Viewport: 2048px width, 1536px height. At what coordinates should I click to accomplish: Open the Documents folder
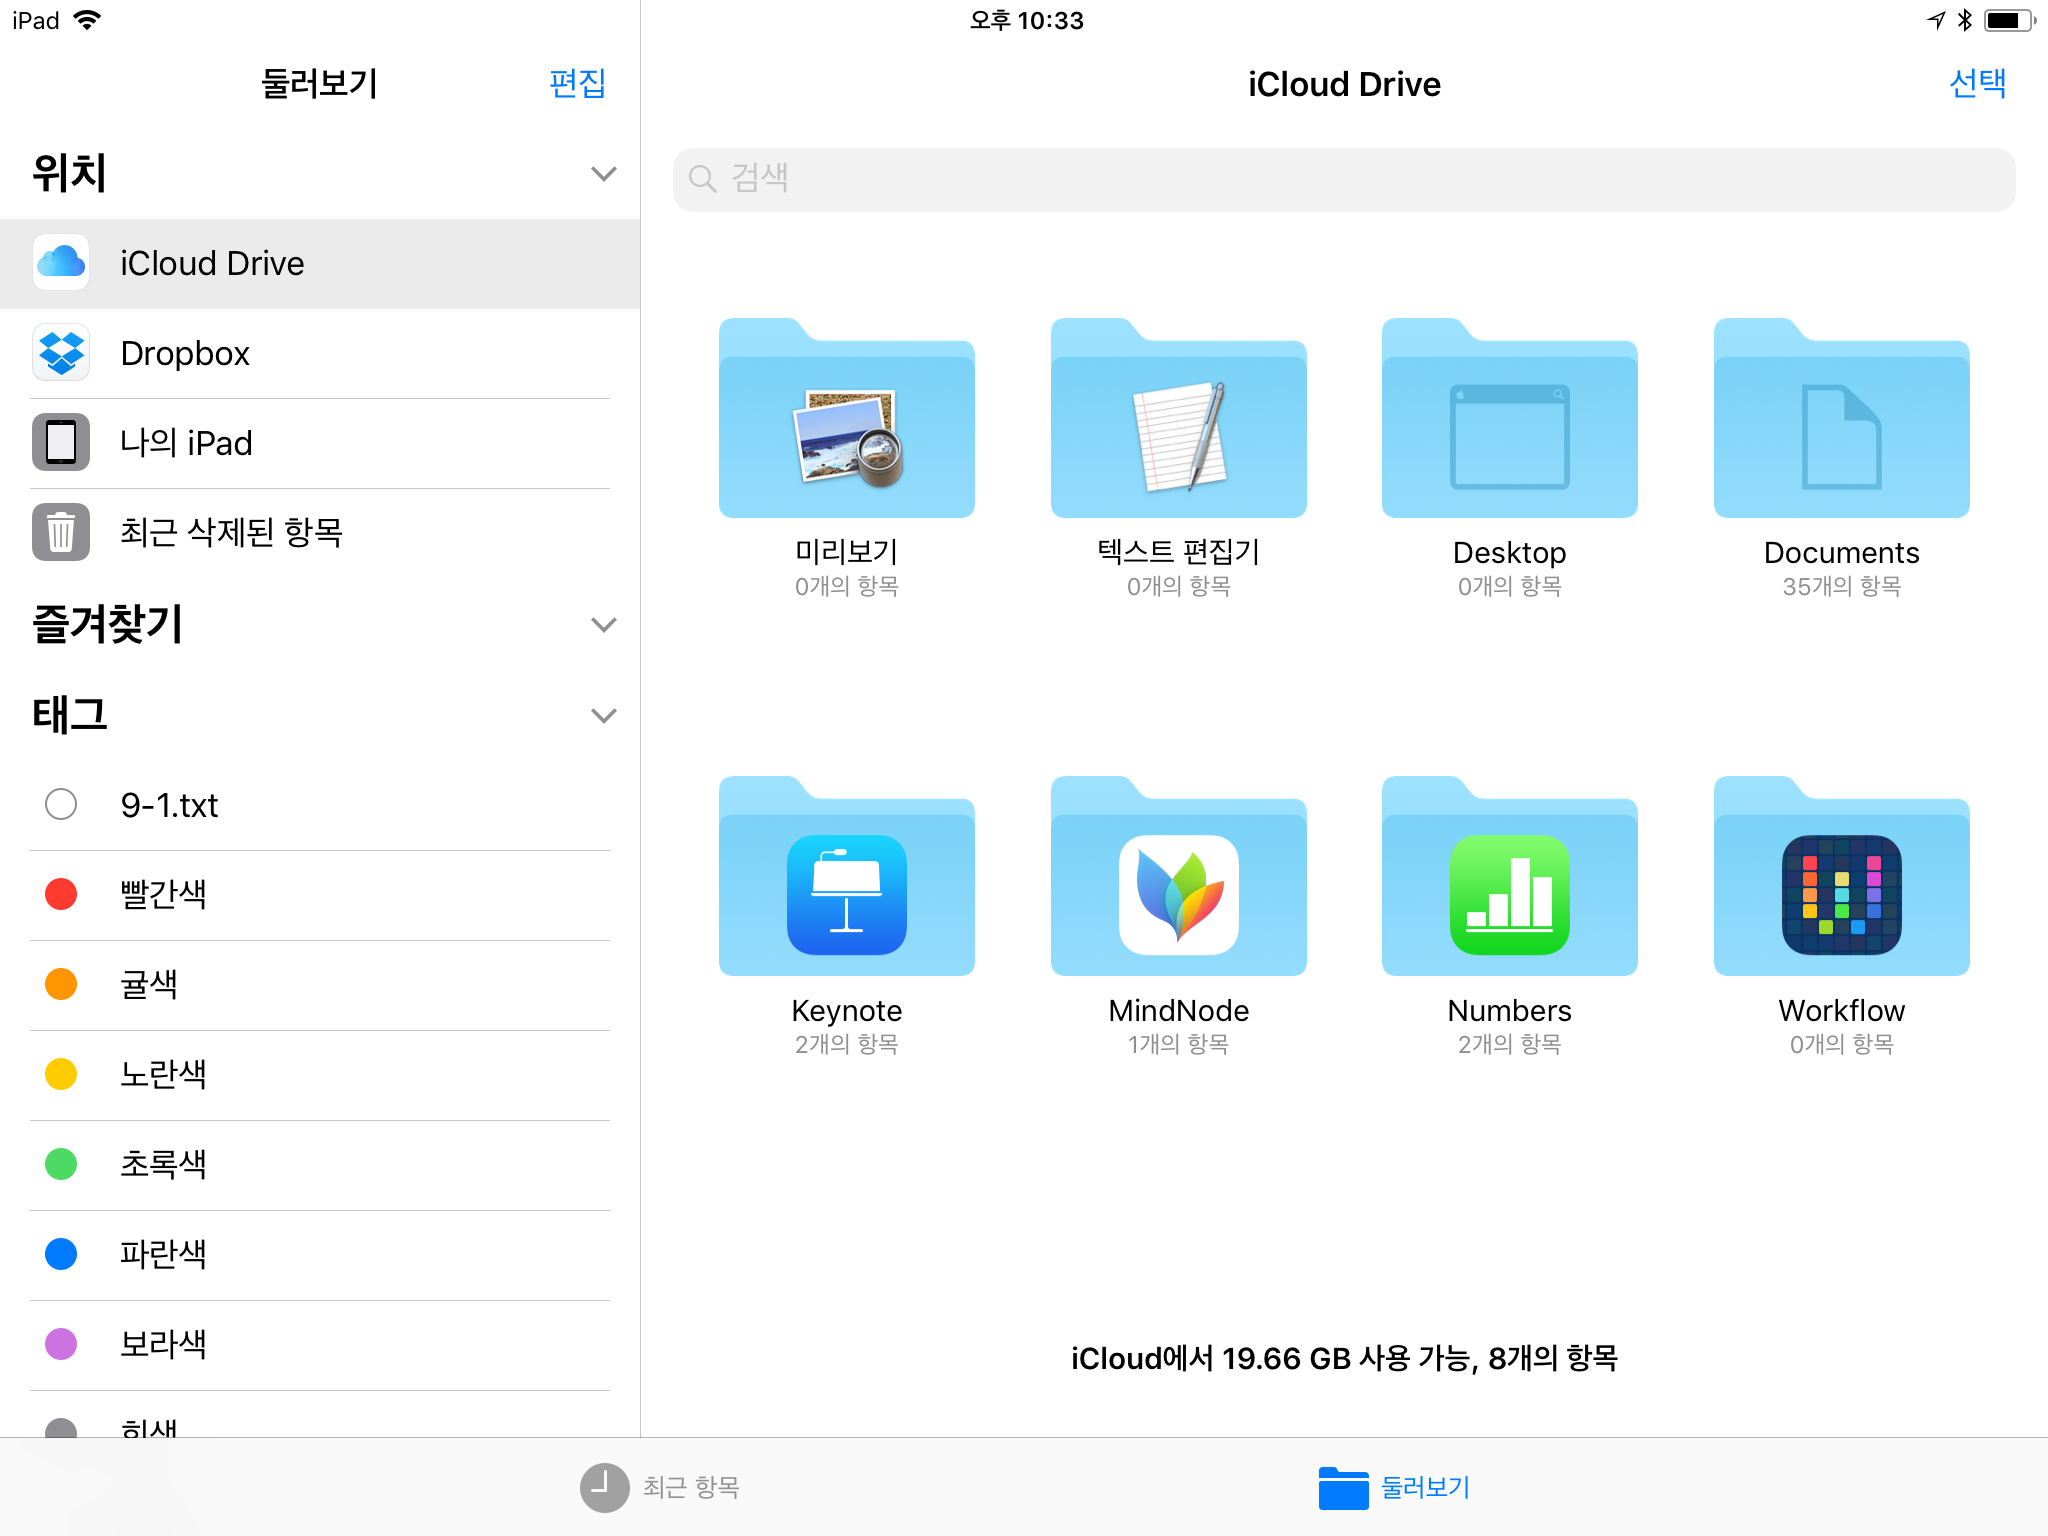[x=1841, y=418]
